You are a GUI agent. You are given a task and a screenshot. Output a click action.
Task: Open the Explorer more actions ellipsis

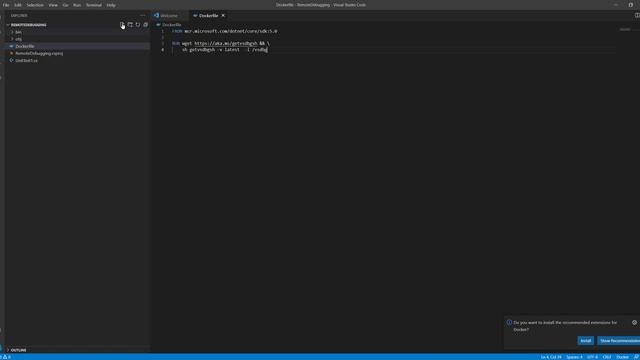142,16
